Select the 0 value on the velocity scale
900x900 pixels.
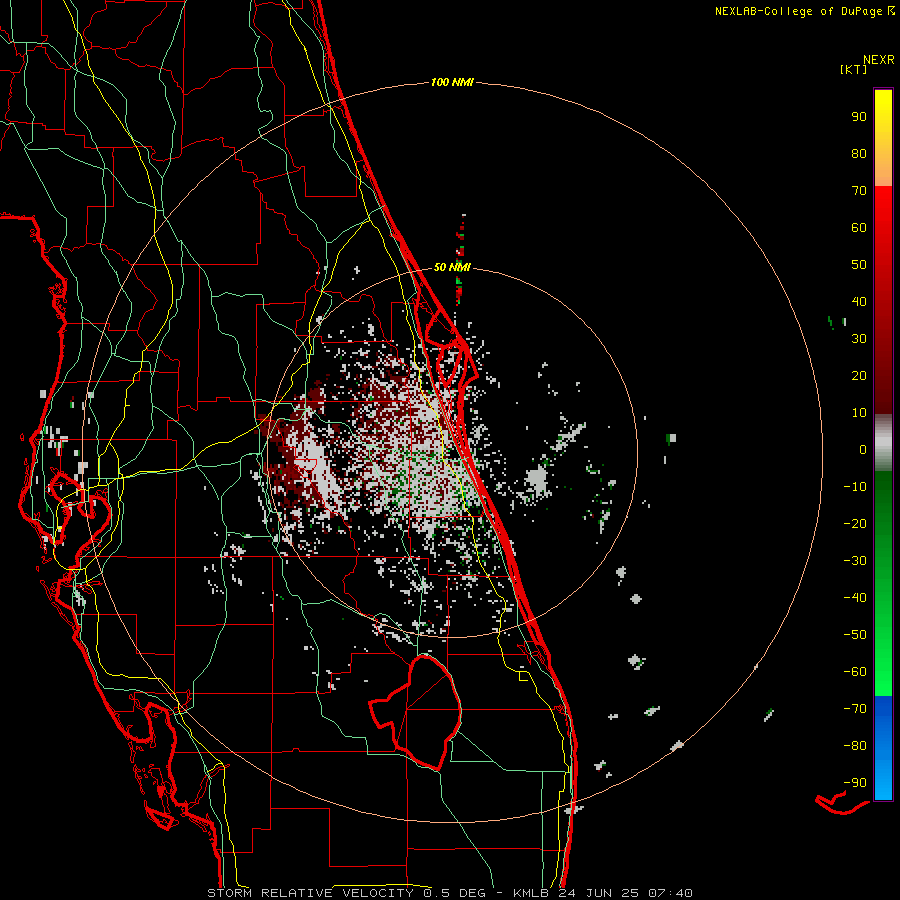(x=863, y=450)
